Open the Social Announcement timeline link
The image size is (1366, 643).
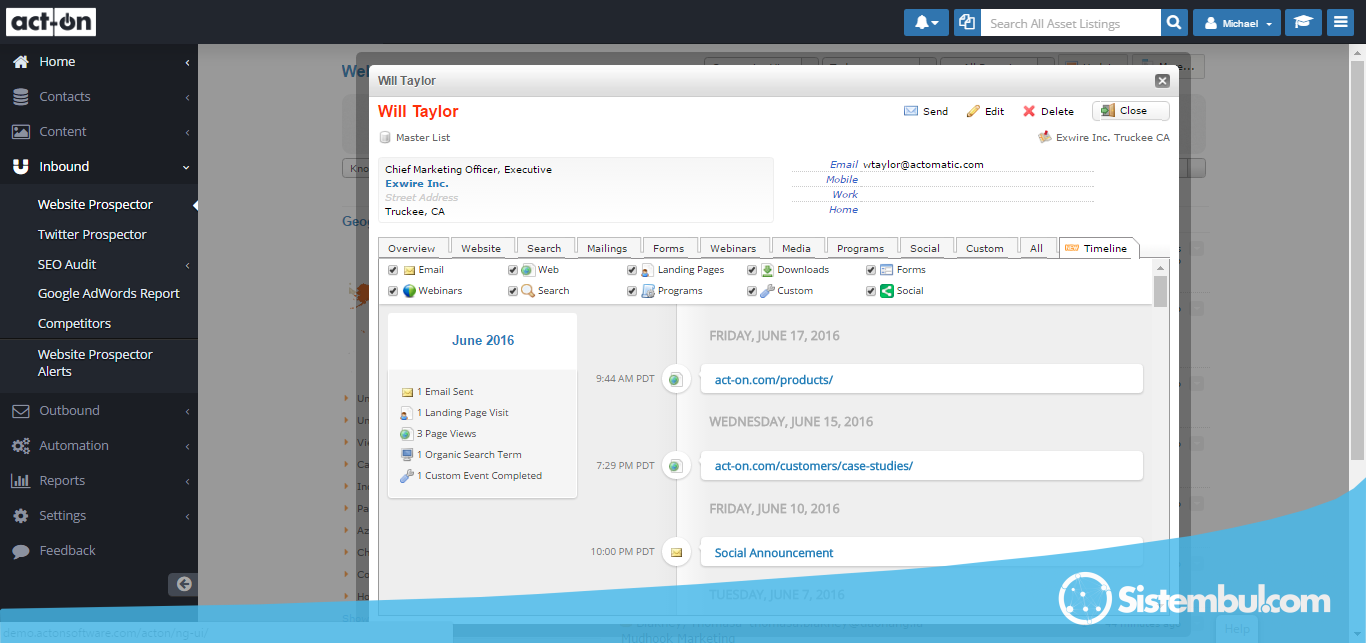tap(774, 553)
